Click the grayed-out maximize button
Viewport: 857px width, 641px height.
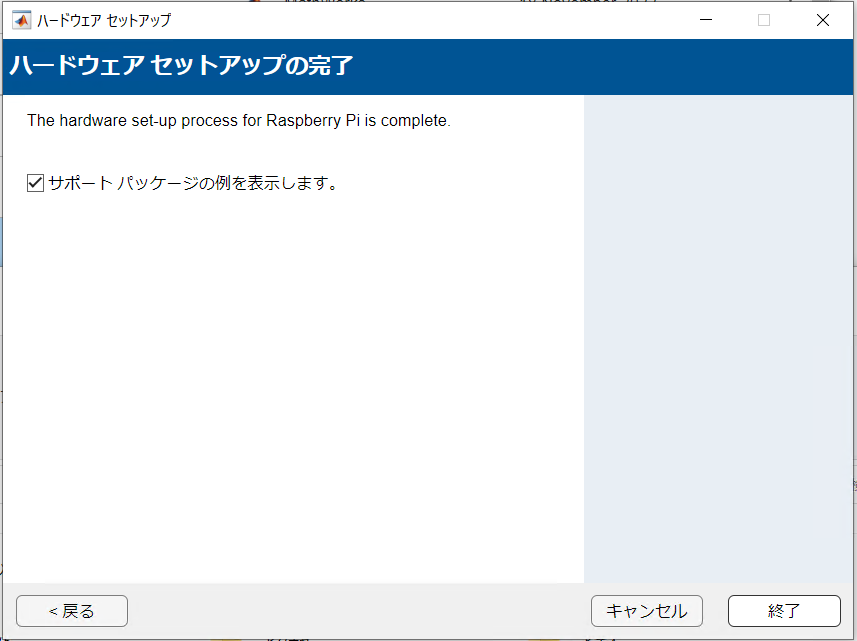pyautogui.click(x=764, y=20)
